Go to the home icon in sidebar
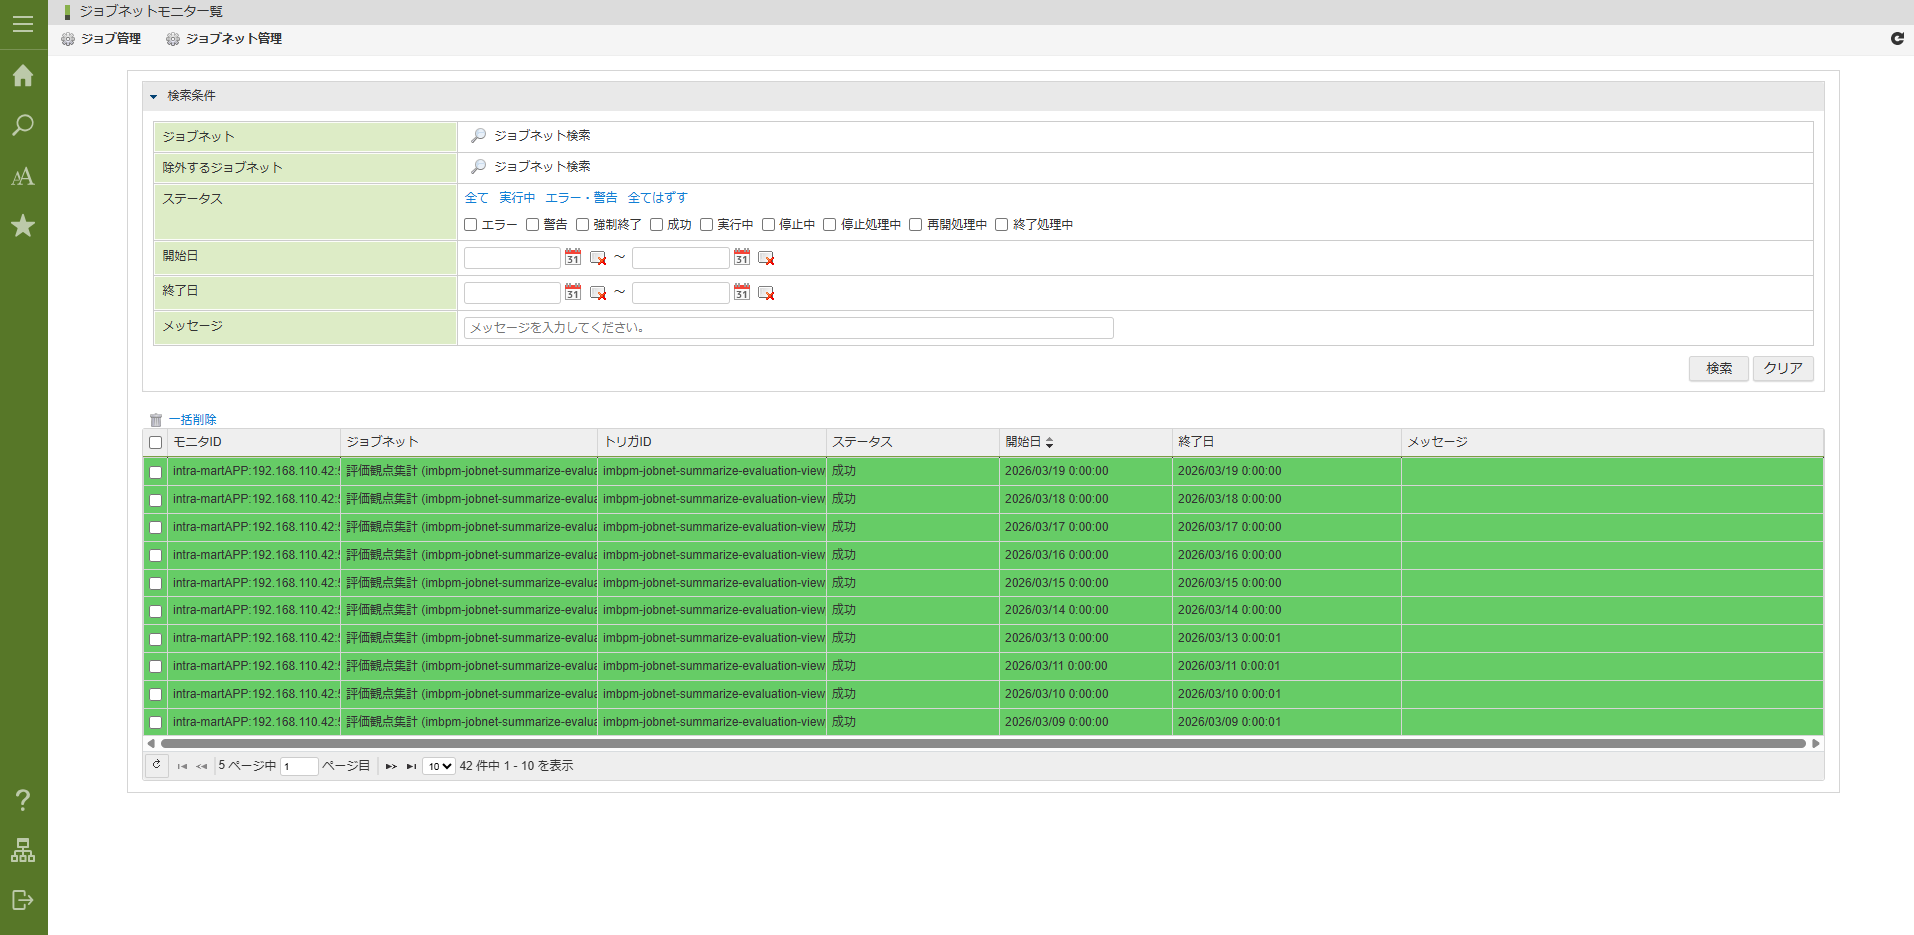The image size is (1914, 935). point(23,76)
